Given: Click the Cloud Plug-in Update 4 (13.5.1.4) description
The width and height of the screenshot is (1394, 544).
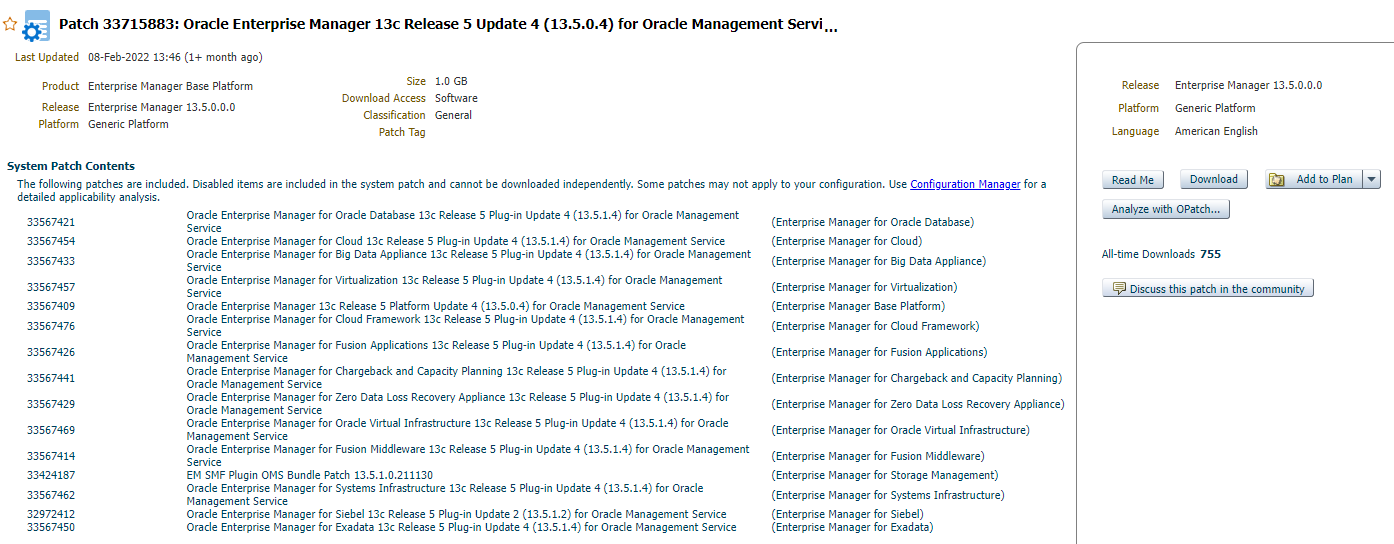Looking at the screenshot, I should (455, 242).
